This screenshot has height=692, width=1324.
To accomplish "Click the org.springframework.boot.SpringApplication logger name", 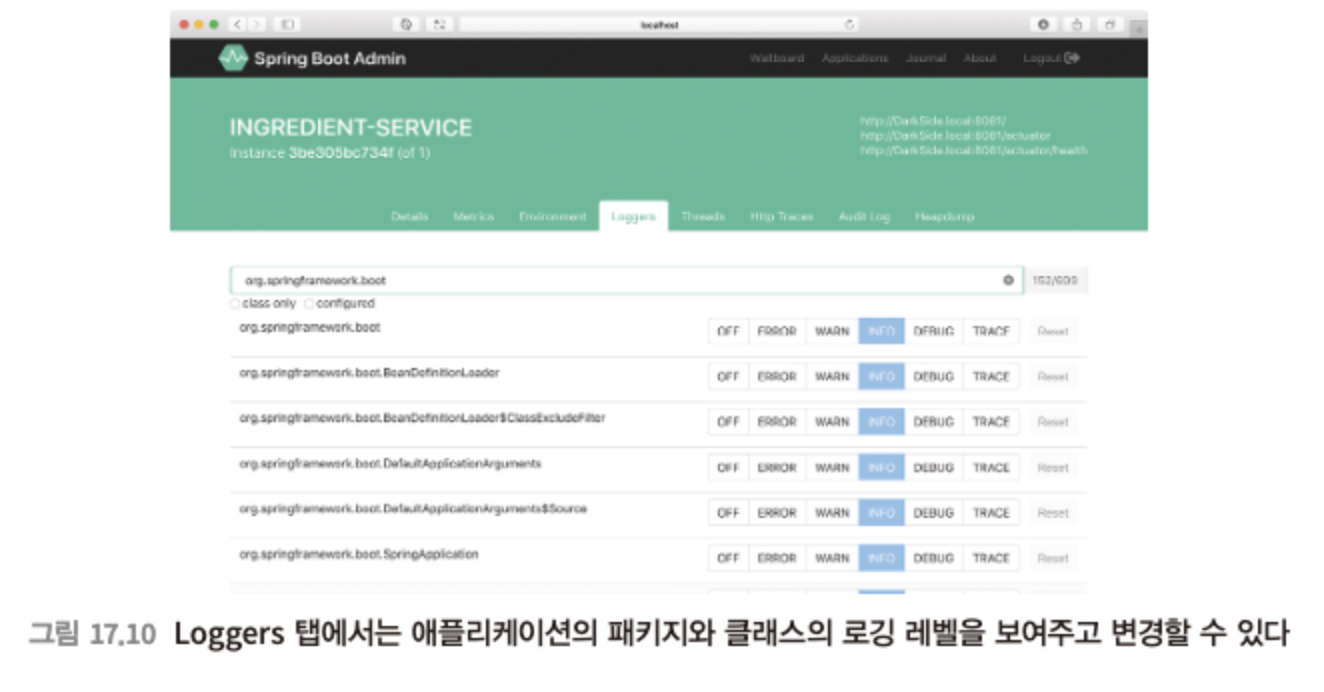I will click(x=359, y=554).
